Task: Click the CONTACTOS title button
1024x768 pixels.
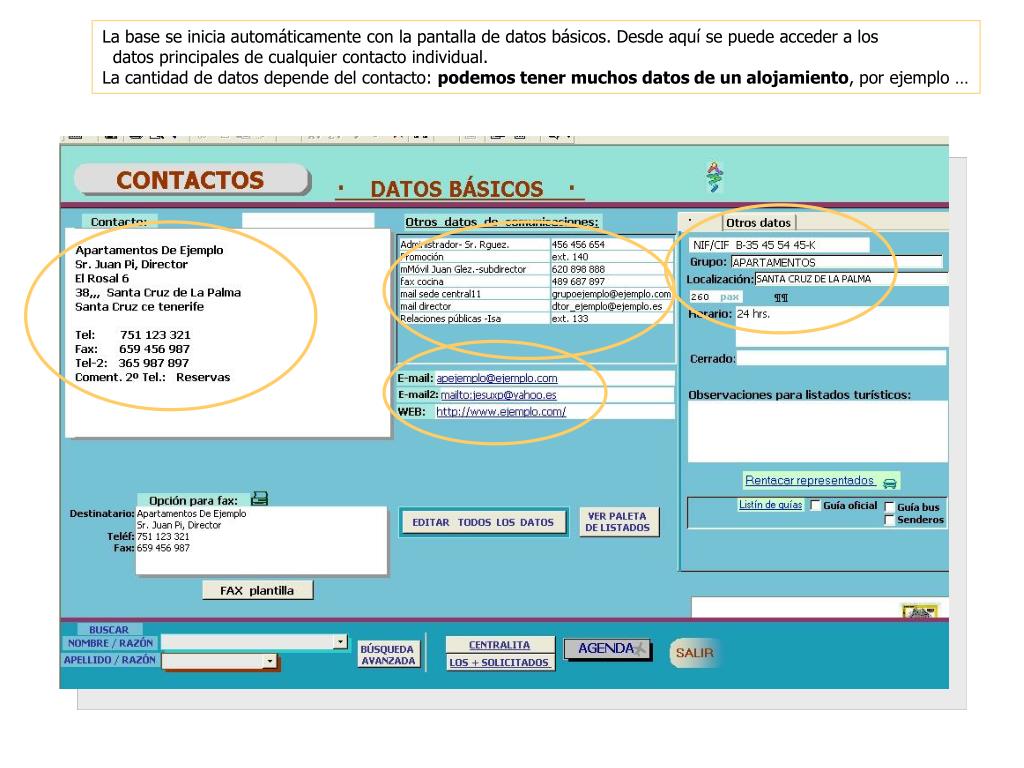Action: point(191,180)
